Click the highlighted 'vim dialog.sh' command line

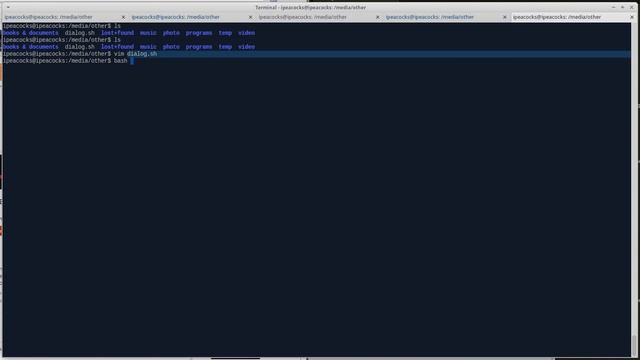(316, 54)
